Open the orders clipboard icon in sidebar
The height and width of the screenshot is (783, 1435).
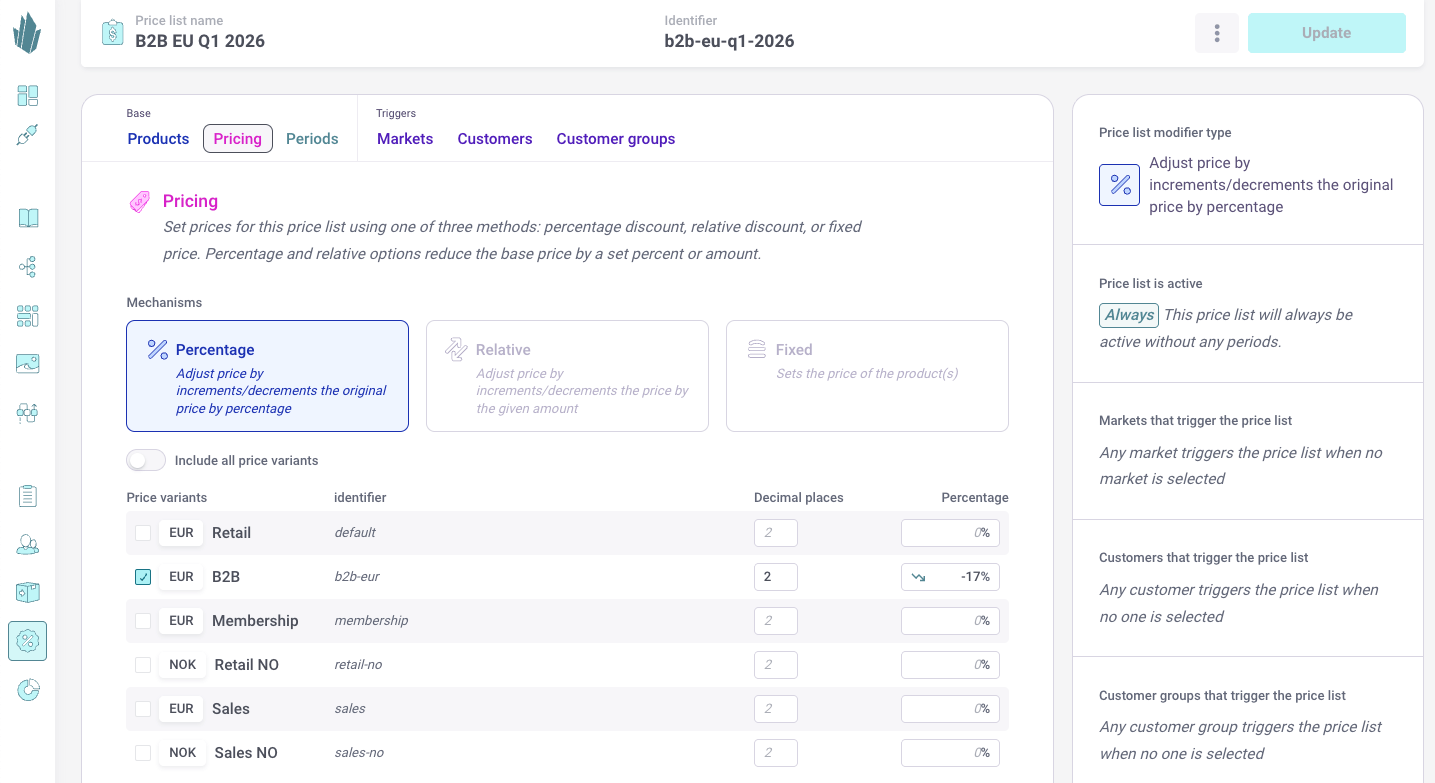click(28, 496)
